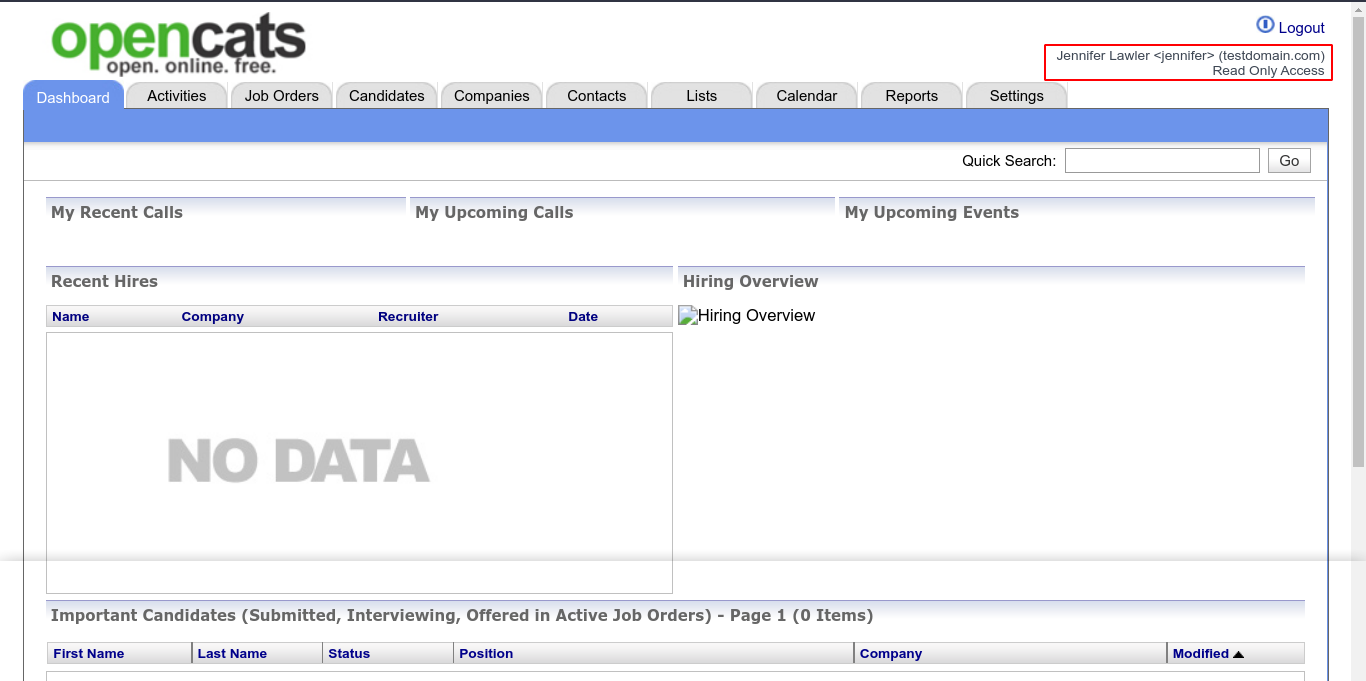Open the Calendar tab
Image resolution: width=1366 pixels, height=681 pixels.
coord(806,96)
